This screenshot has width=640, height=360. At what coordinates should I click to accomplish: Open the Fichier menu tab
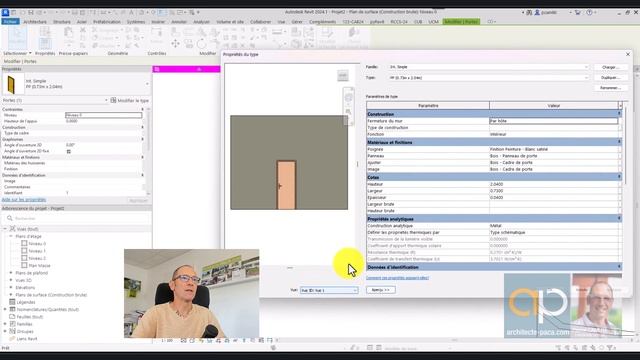pos(10,22)
